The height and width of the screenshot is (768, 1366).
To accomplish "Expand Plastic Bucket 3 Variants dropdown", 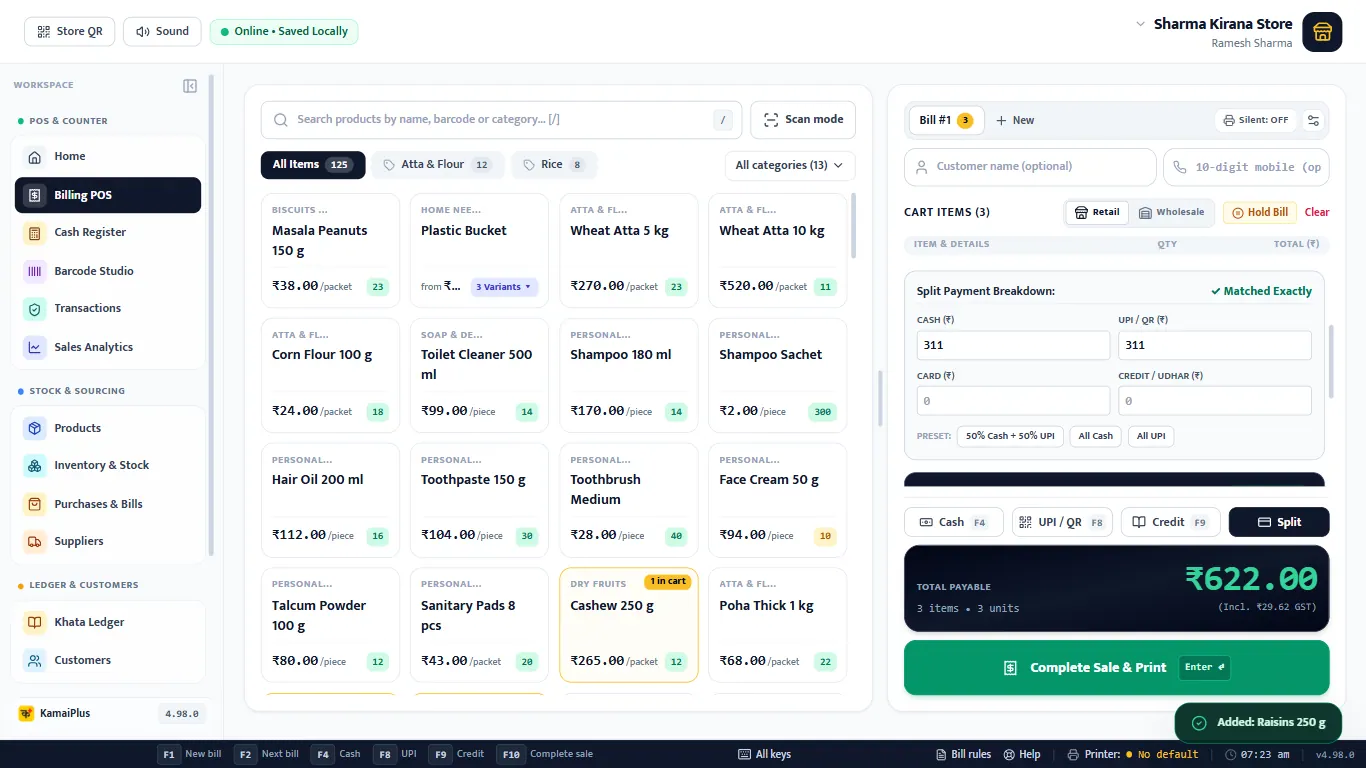I will (x=504, y=287).
